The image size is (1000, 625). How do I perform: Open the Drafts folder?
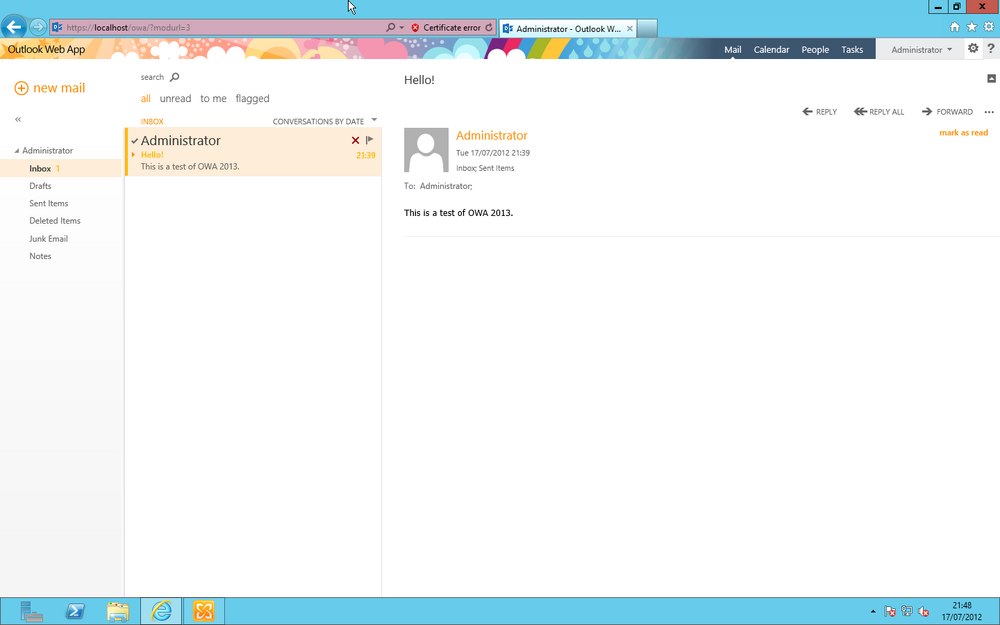click(x=40, y=186)
